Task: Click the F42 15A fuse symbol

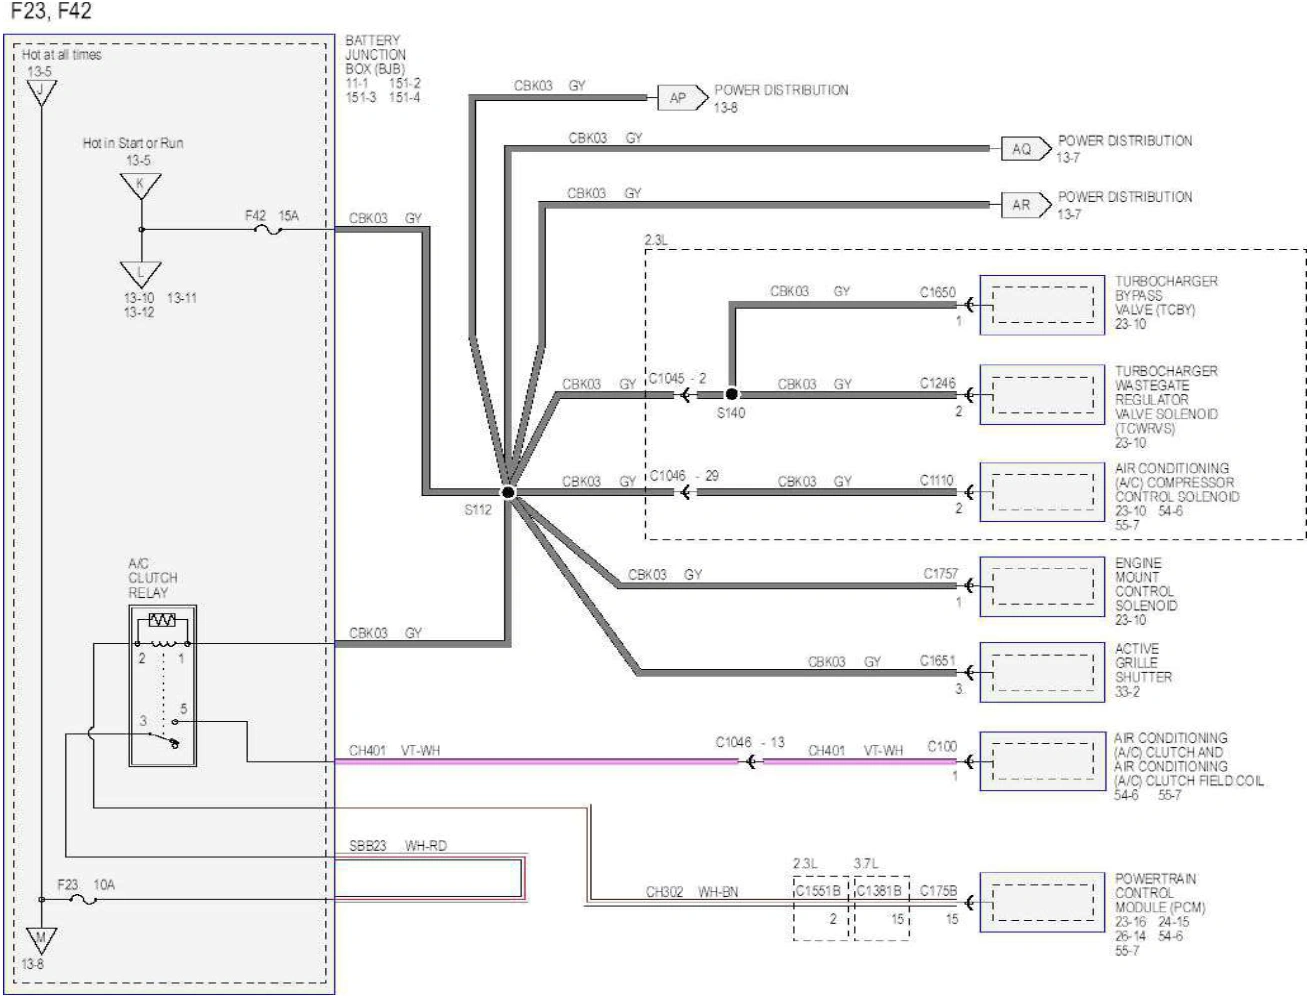Action: point(266,230)
